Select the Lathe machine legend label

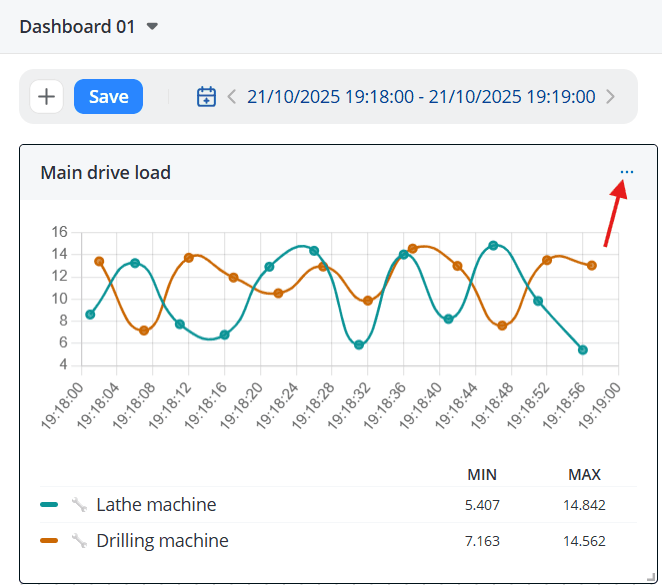coord(156,504)
